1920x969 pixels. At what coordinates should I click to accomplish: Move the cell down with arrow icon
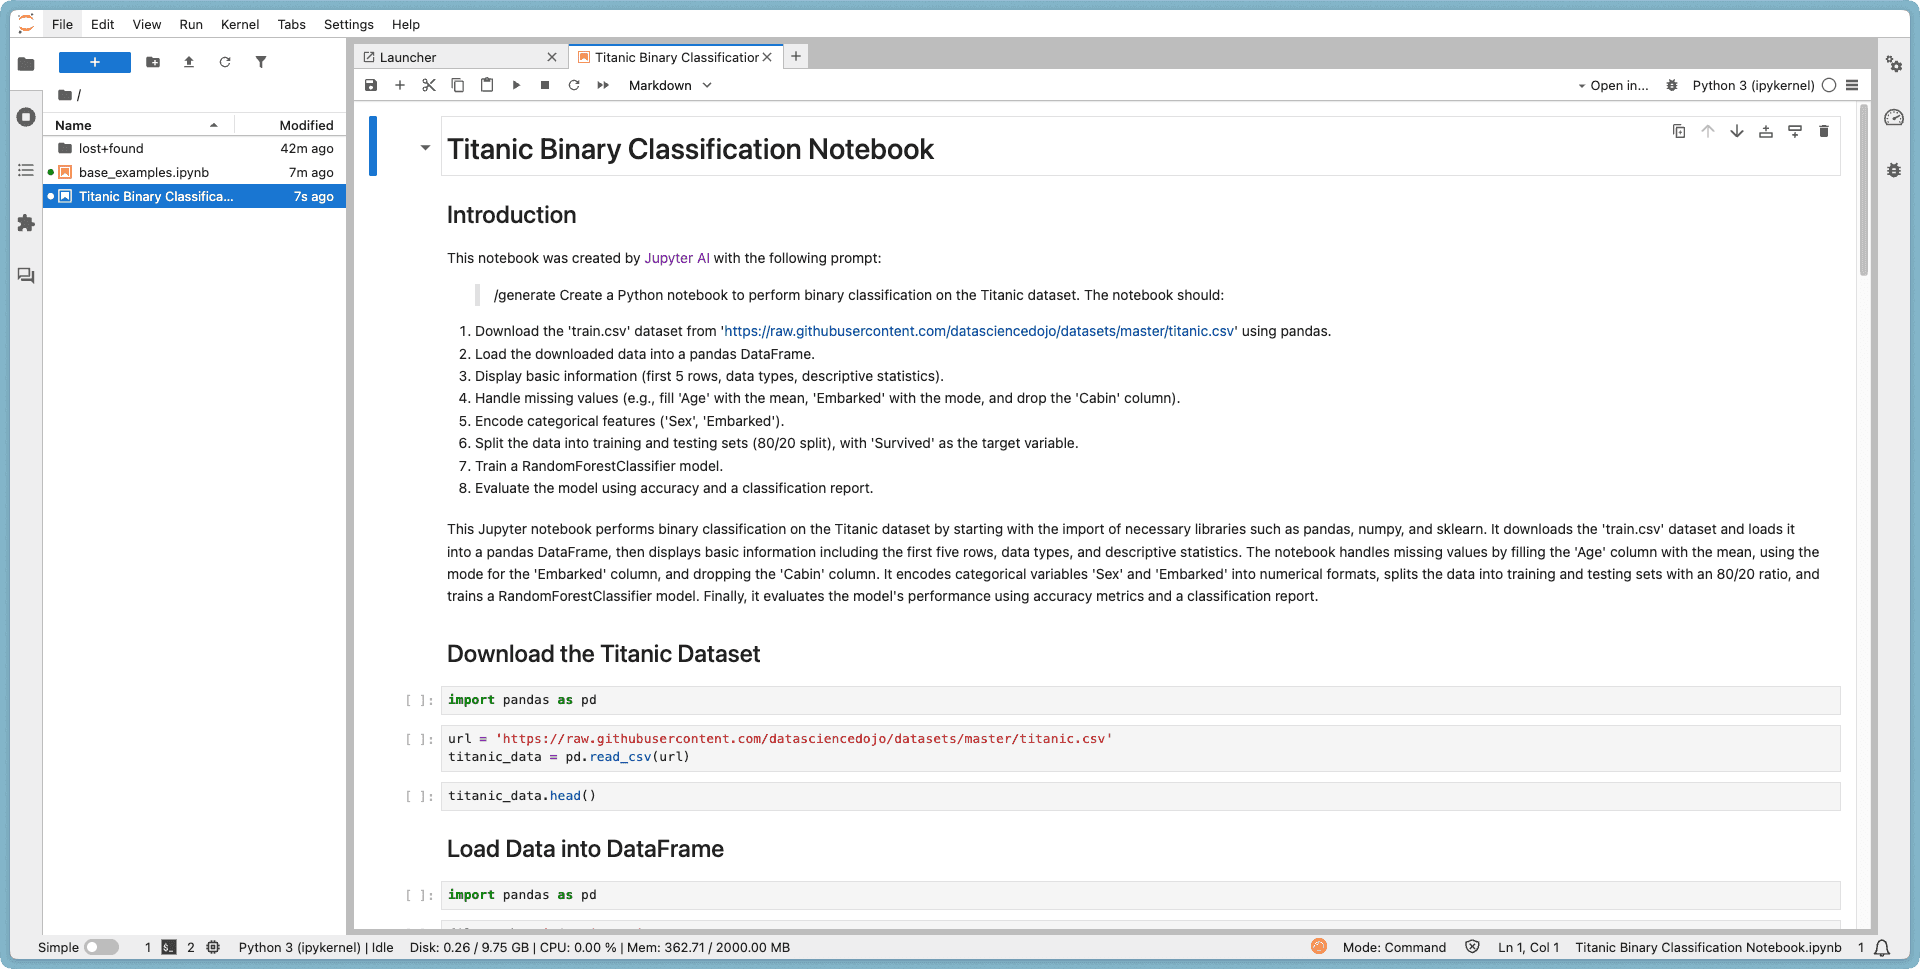(x=1737, y=131)
